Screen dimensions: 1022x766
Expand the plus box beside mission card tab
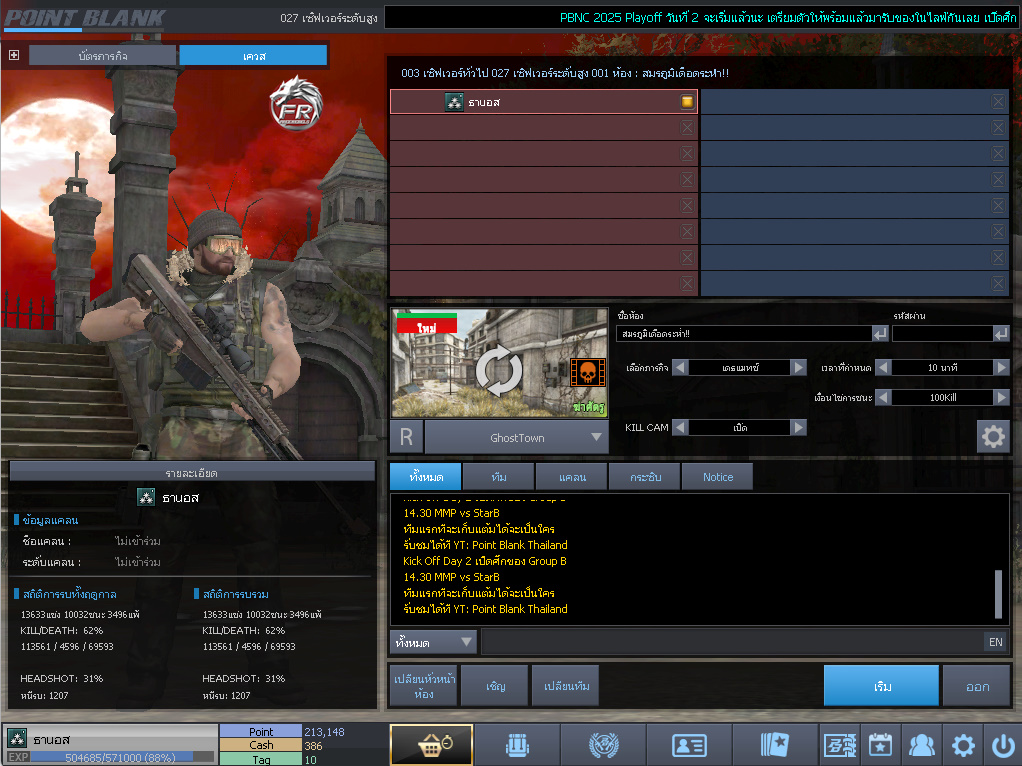click(x=14, y=55)
